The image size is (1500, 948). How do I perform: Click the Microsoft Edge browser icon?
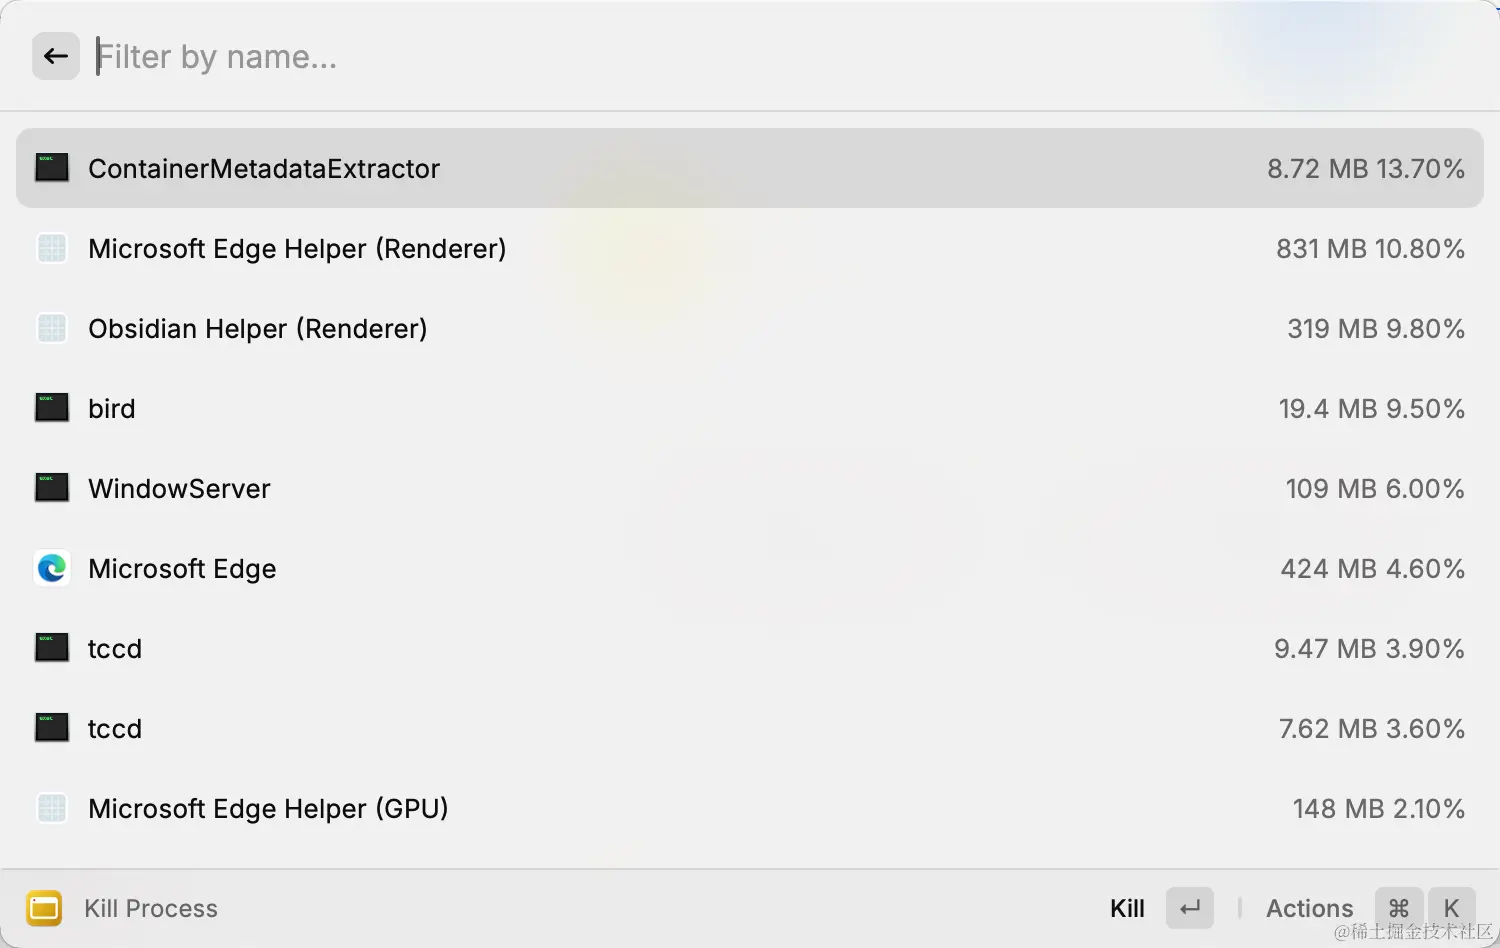pyautogui.click(x=52, y=568)
